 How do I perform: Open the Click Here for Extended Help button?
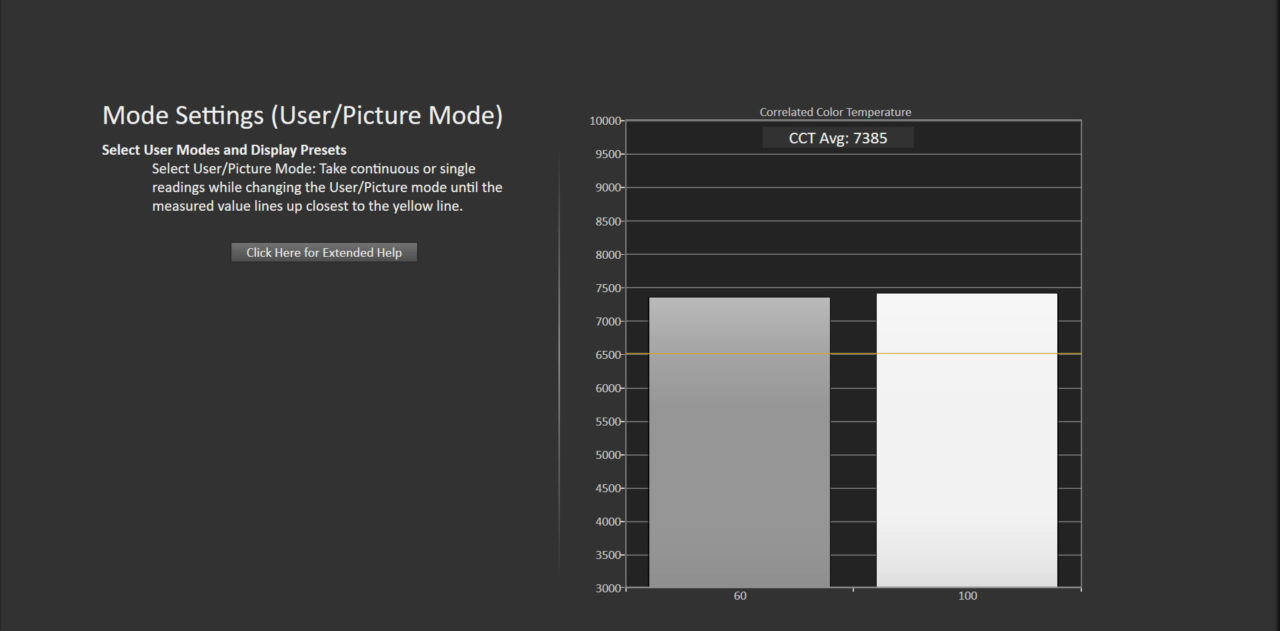(x=324, y=253)
